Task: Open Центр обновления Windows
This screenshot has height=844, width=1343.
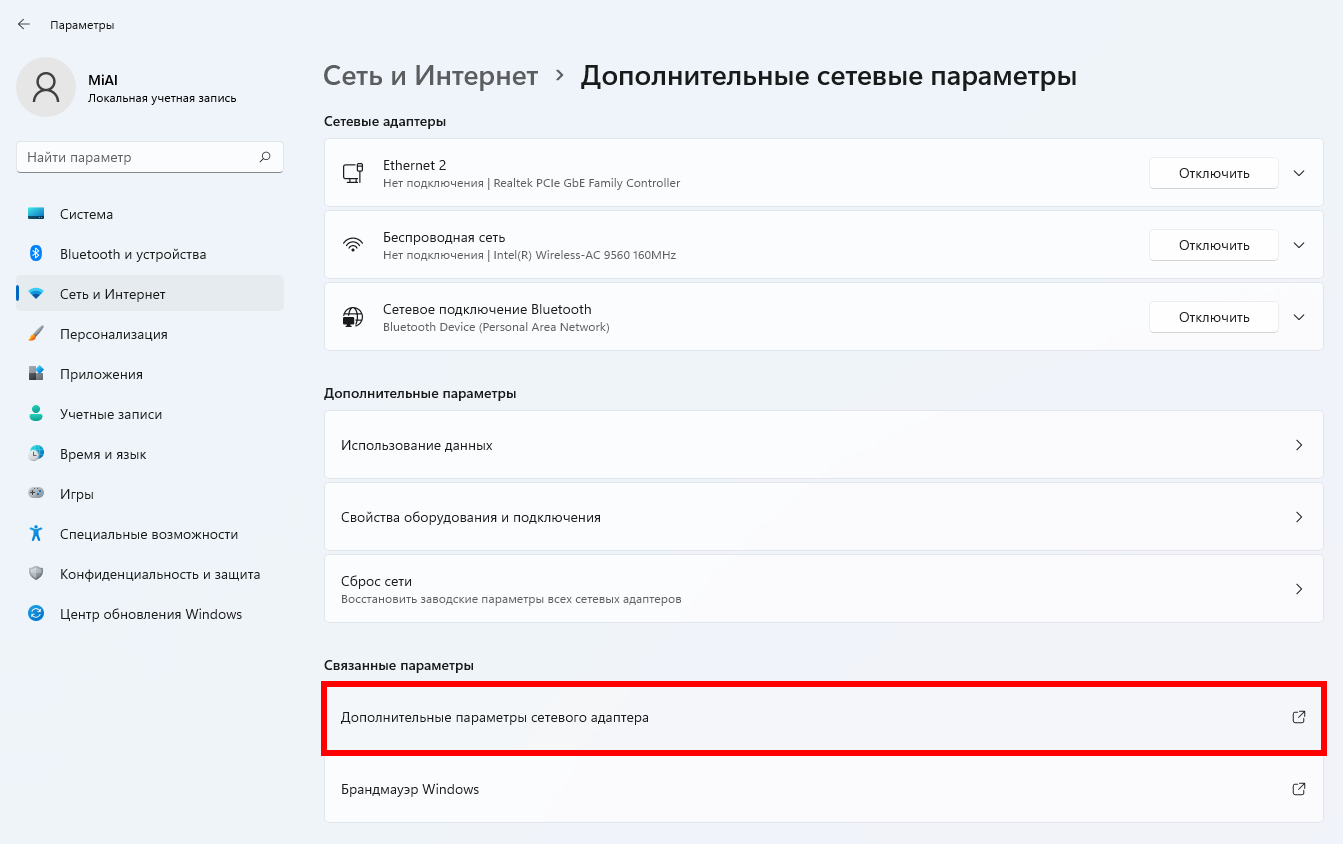Action: pos(150,614)
